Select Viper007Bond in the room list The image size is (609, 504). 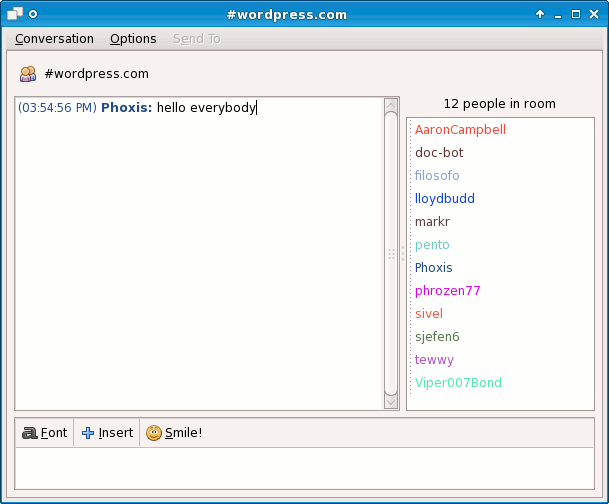(458, 383)
